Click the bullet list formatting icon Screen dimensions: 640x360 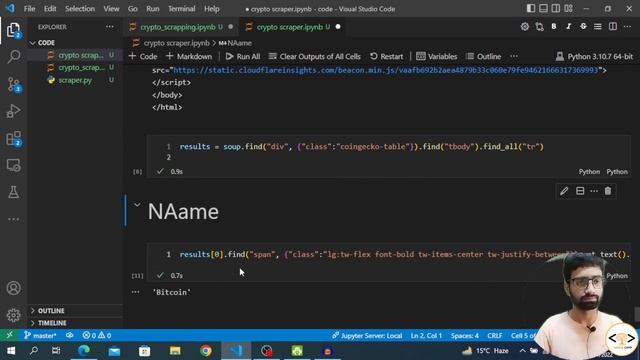[598, 27]
